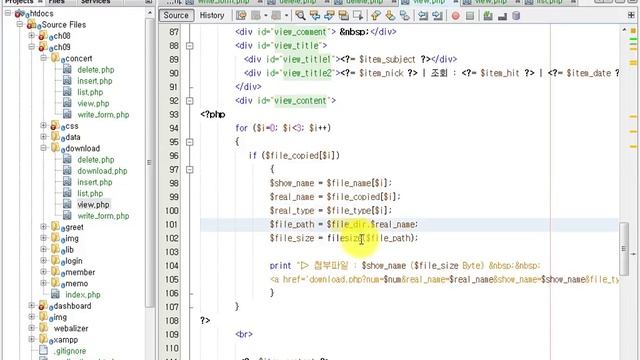This screenshot has height=360, width=640.
Task: Click the gray cylinder toolbar icon
Action: point(516,16)
